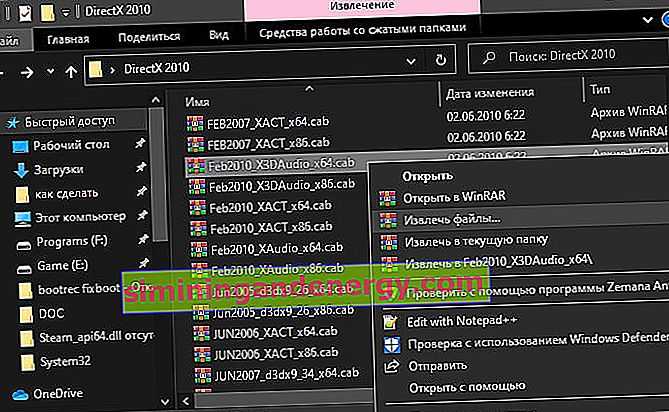Choose Извлечь в текущую папку entry
This screenshot has width=669, height=412.
476,241
